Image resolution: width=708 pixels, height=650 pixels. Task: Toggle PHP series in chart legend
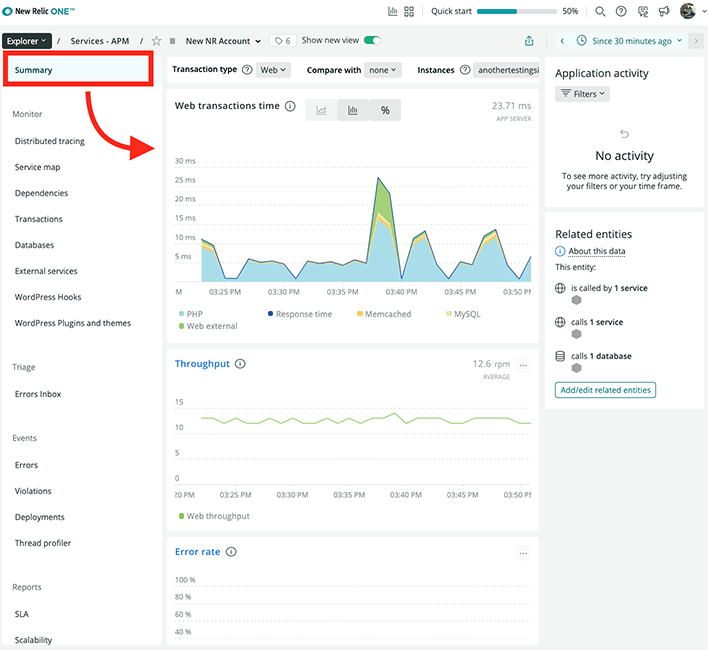point(191,314)
